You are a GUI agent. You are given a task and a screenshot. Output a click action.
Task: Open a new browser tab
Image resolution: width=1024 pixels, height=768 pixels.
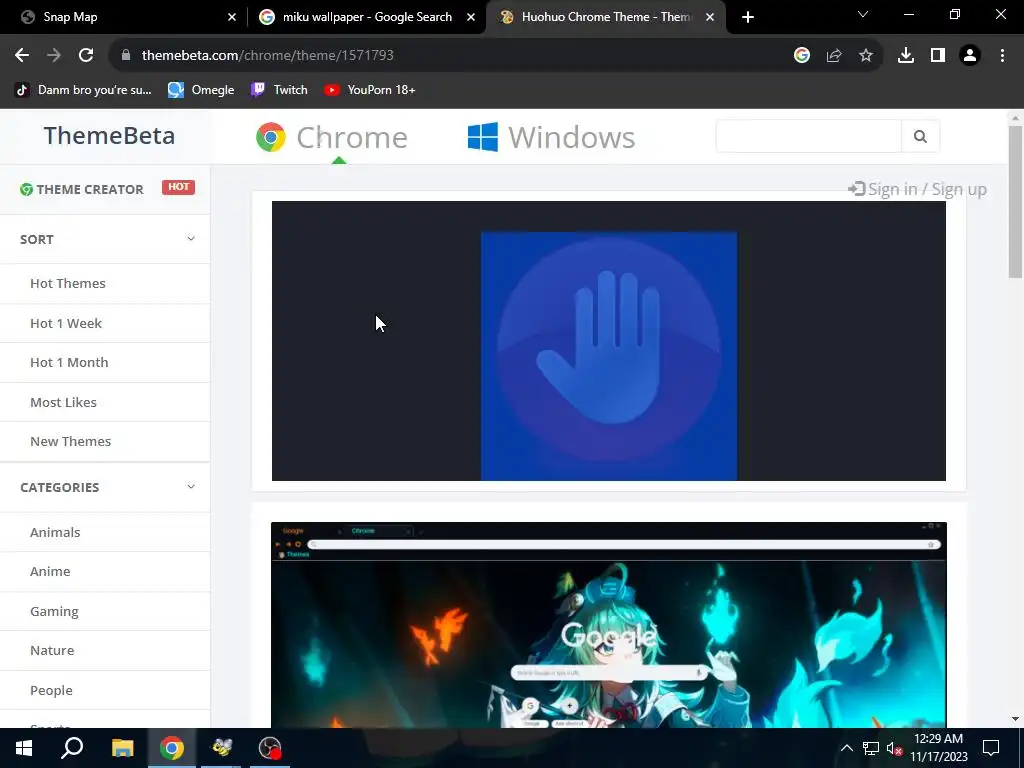point(748,17)
